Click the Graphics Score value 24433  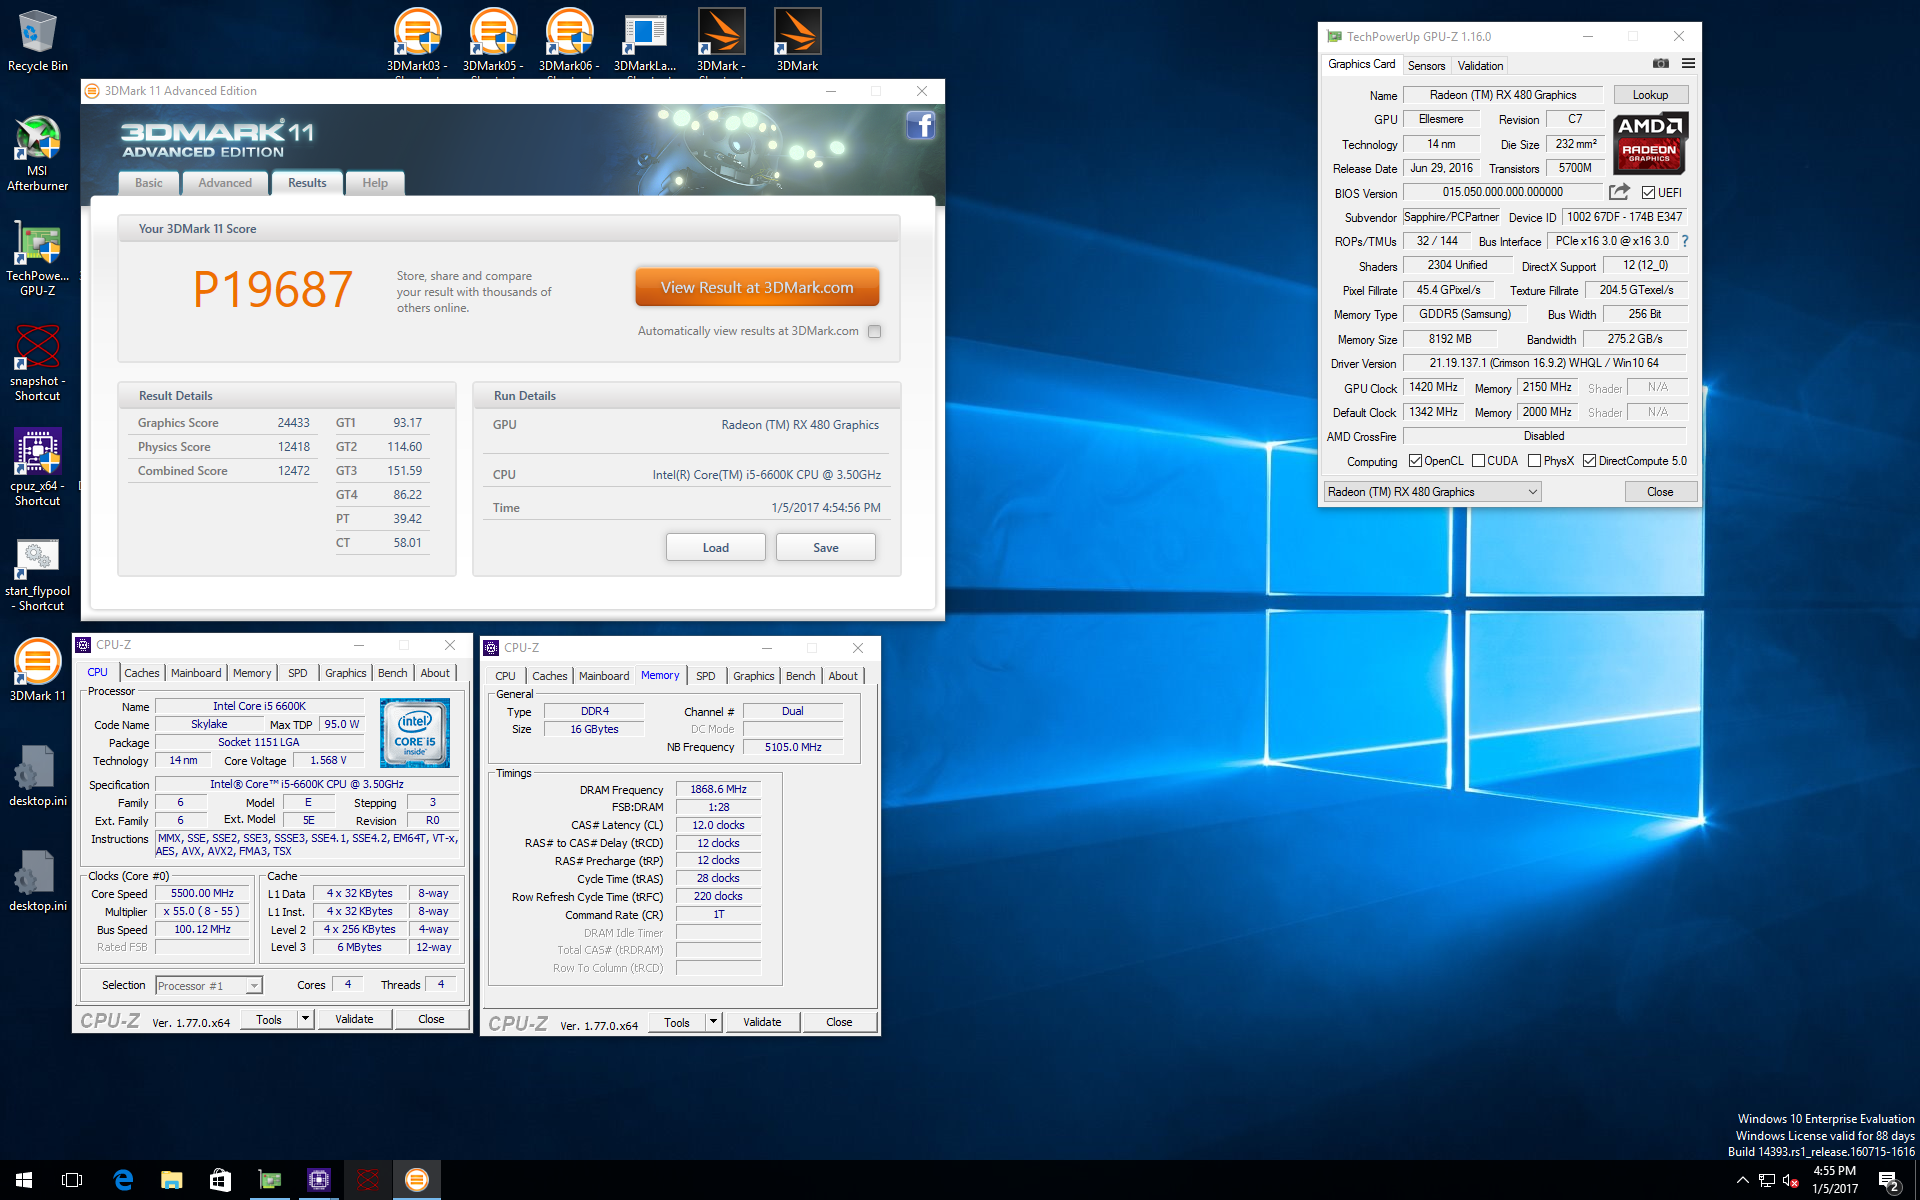(293, 423)
